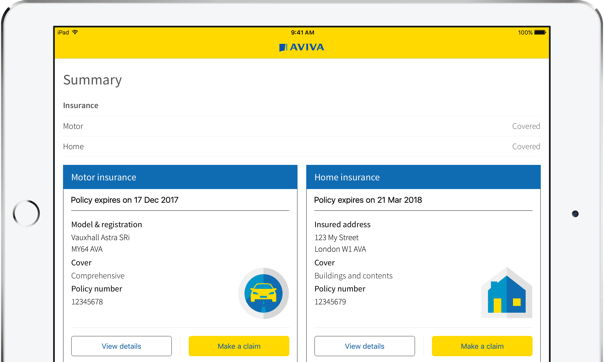Select the Home row in Insurance list

(302, 146)
